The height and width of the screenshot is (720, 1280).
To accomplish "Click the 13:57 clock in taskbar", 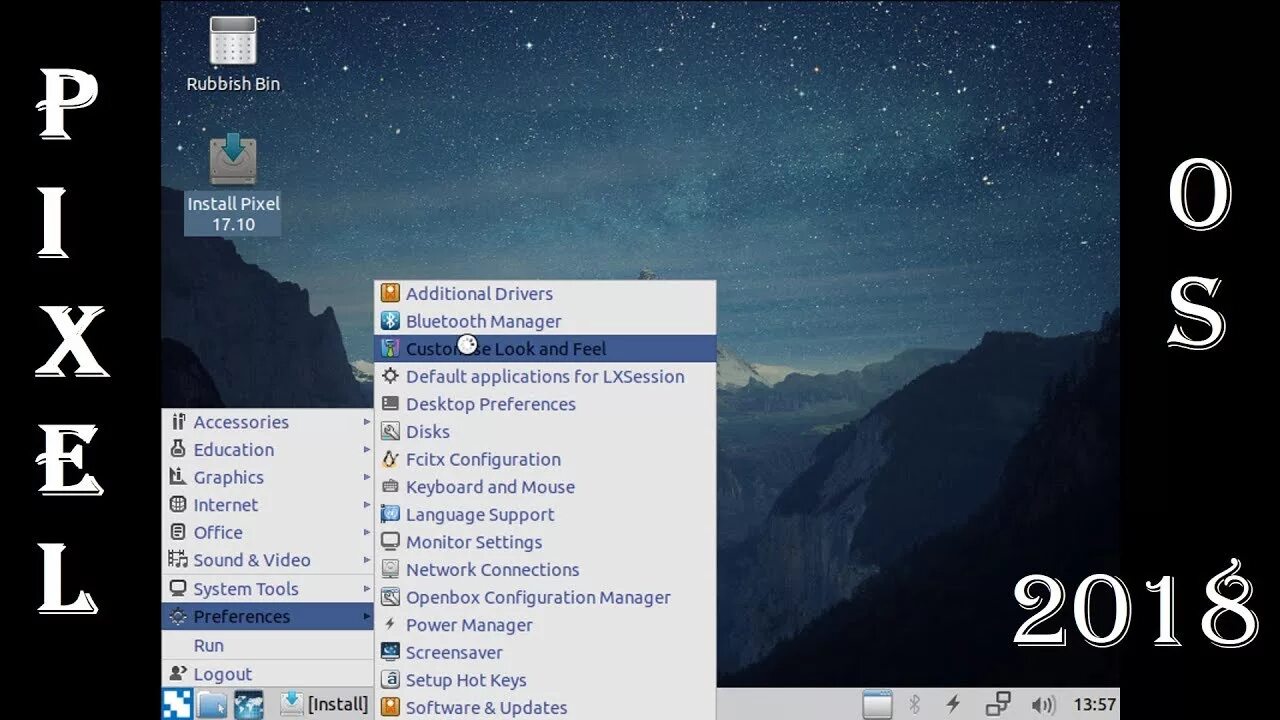I will click(1096, 704).
